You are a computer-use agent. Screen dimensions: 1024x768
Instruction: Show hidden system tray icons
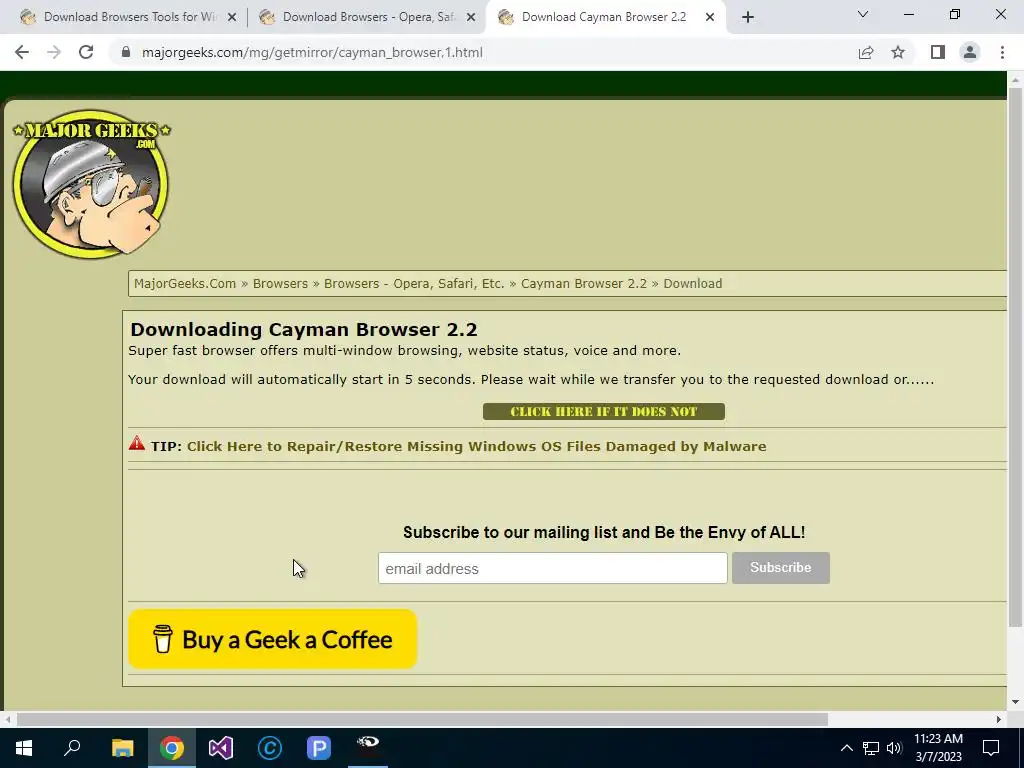(x=846, y=748)
